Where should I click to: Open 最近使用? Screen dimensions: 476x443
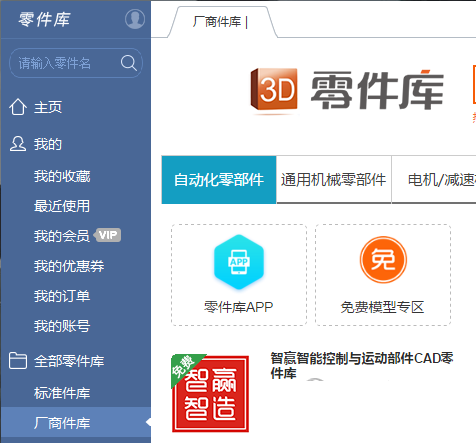coord(62,206)
